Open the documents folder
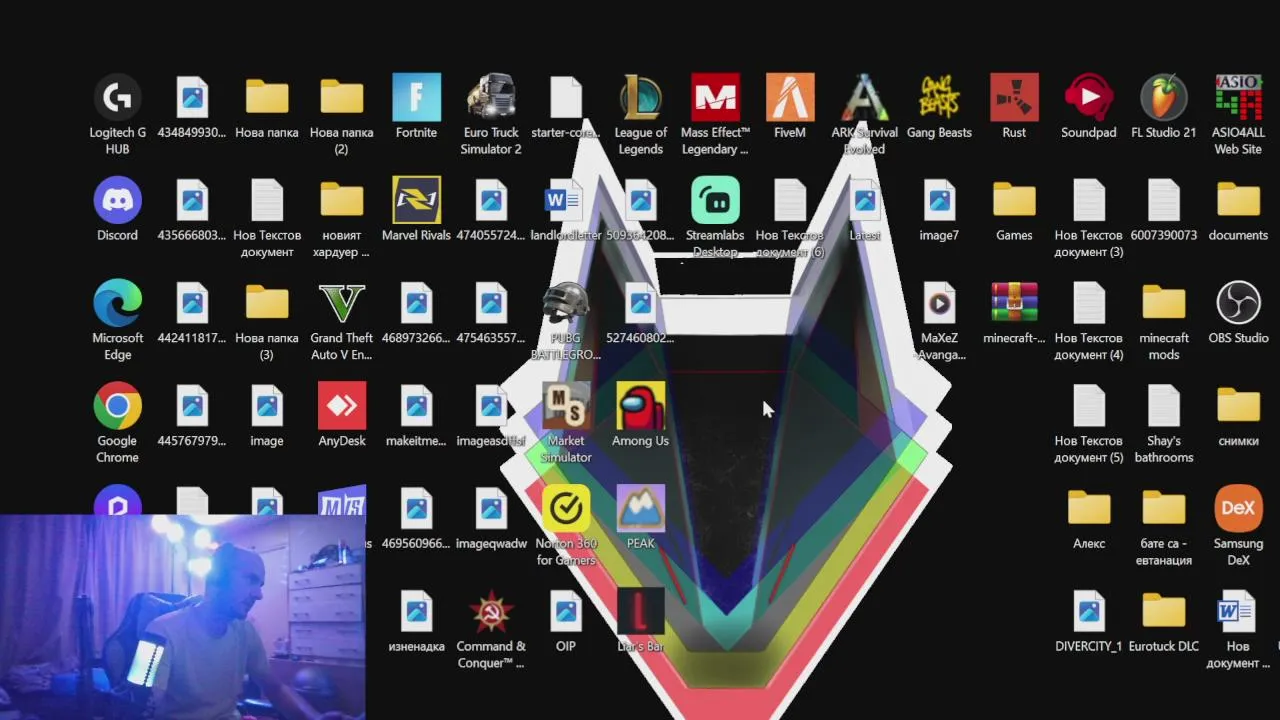1280x720 pixels. 1238,209
